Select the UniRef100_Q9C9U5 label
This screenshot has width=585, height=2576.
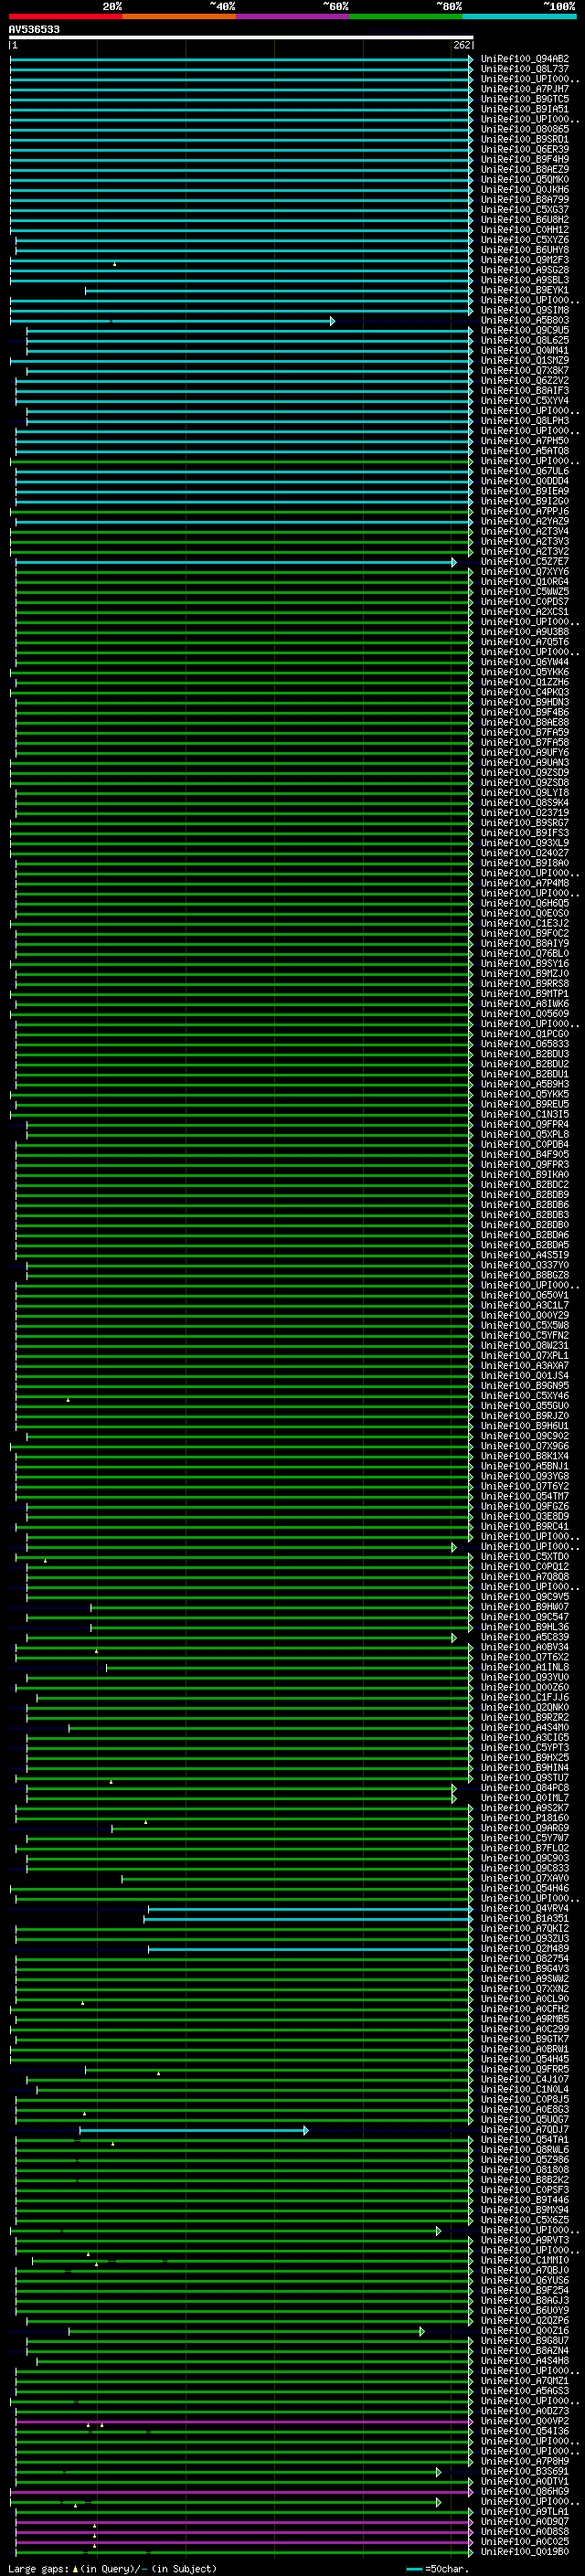[x=525, y=331]
